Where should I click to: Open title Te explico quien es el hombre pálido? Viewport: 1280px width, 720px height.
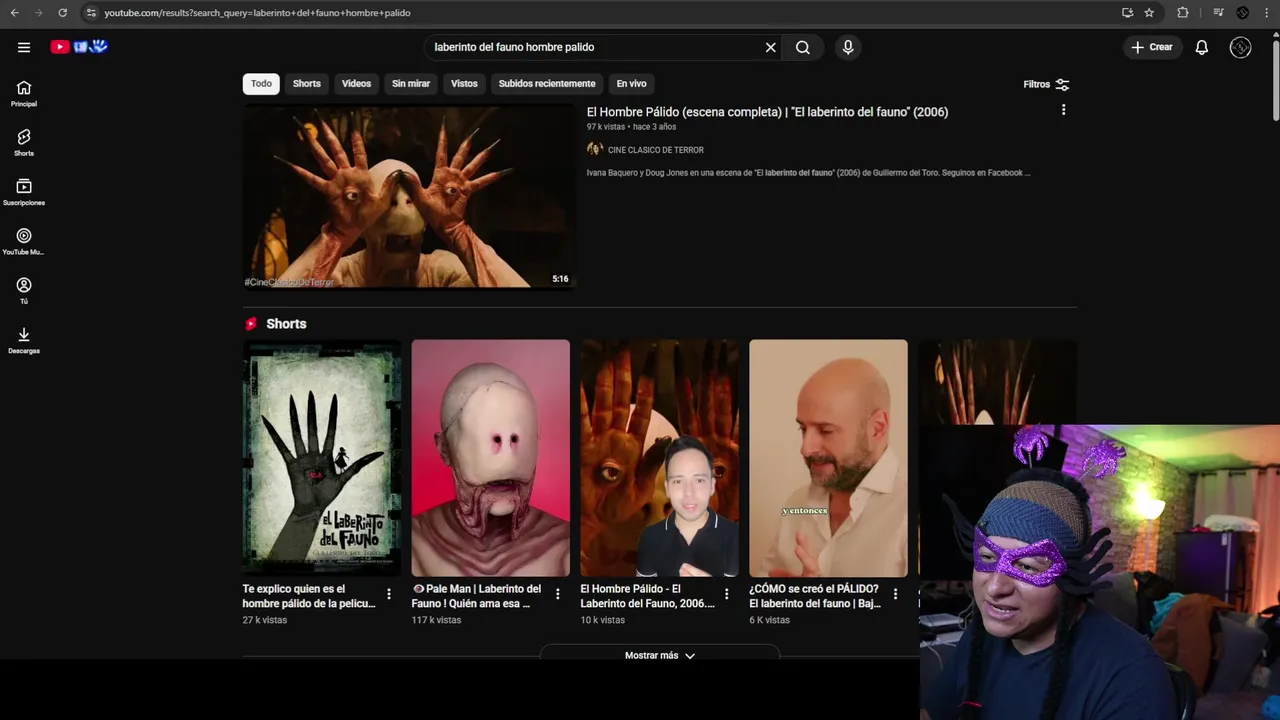click(309, 596)
